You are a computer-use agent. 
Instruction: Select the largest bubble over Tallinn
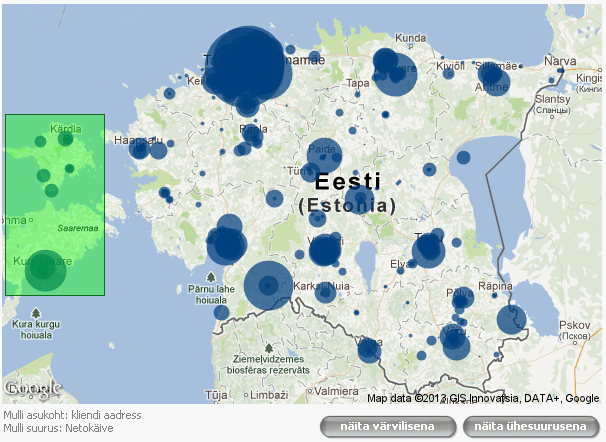coord(245,66)
